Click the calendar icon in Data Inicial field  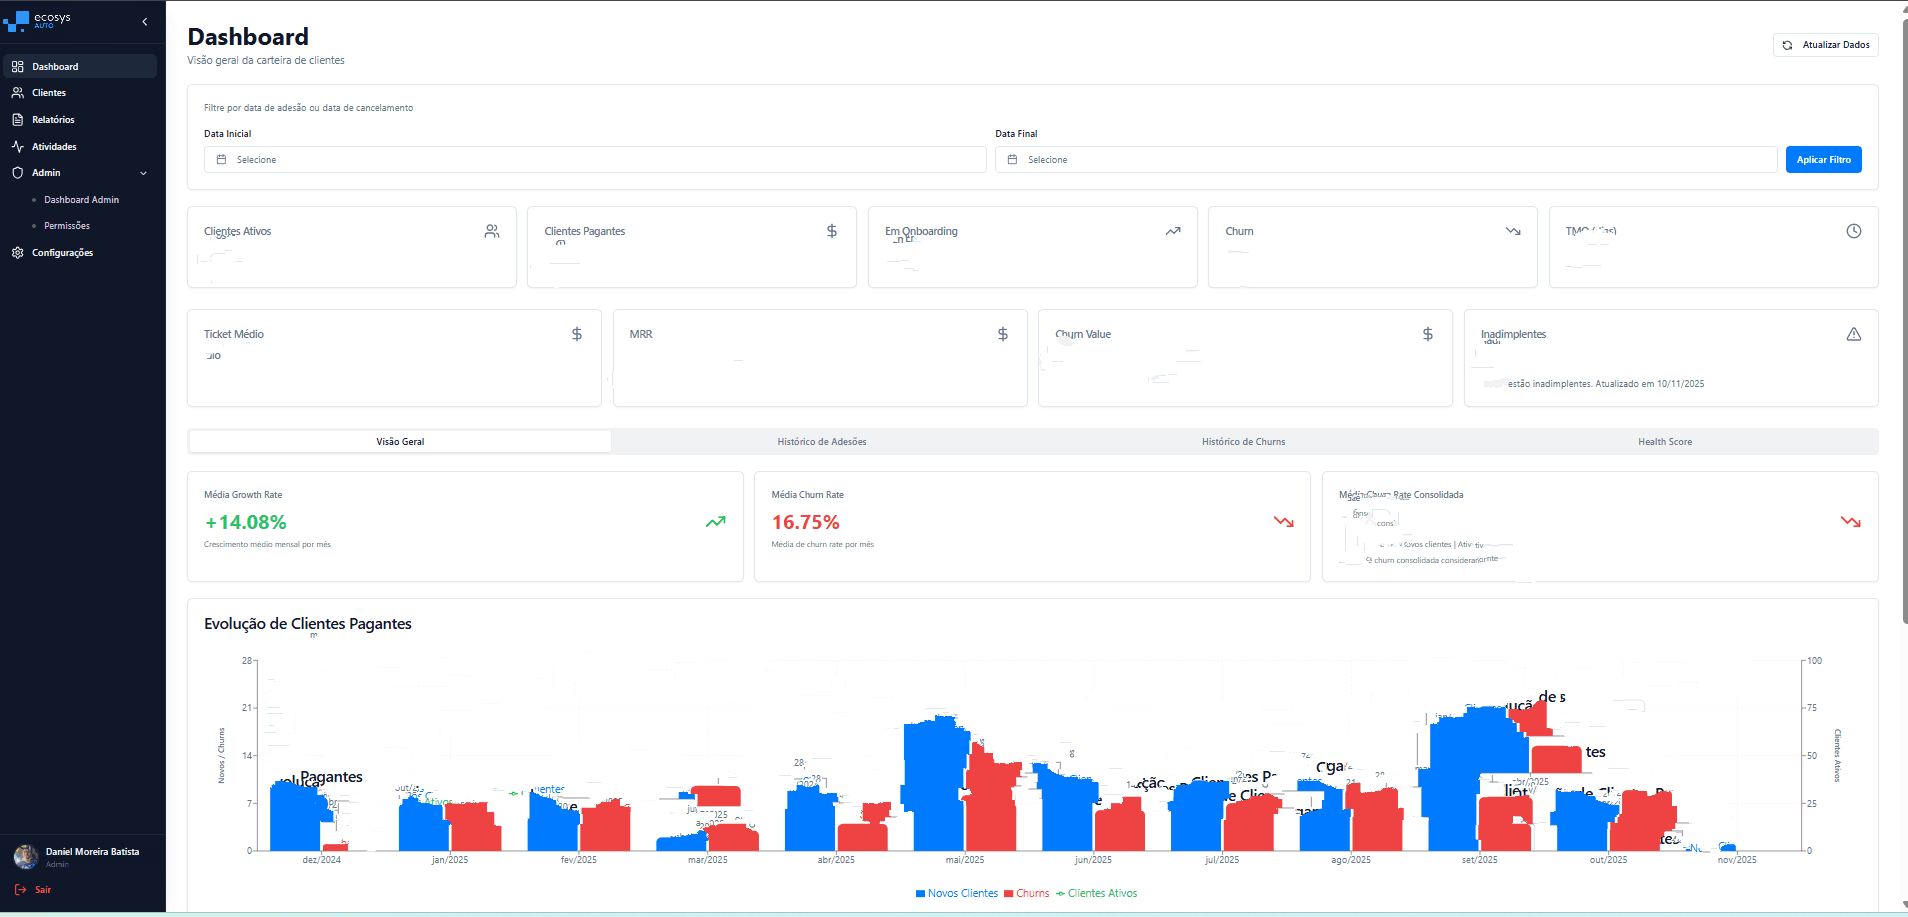pos(222,160)
